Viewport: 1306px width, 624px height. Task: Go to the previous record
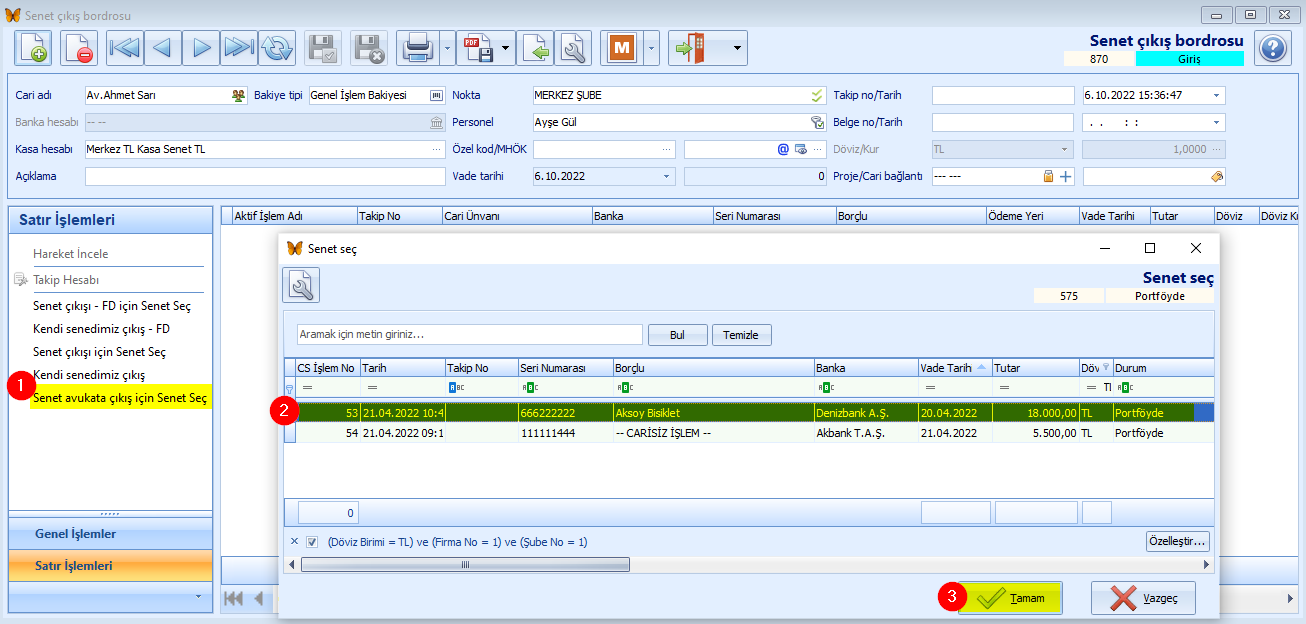pyautogui.click(x=163, y=47)
